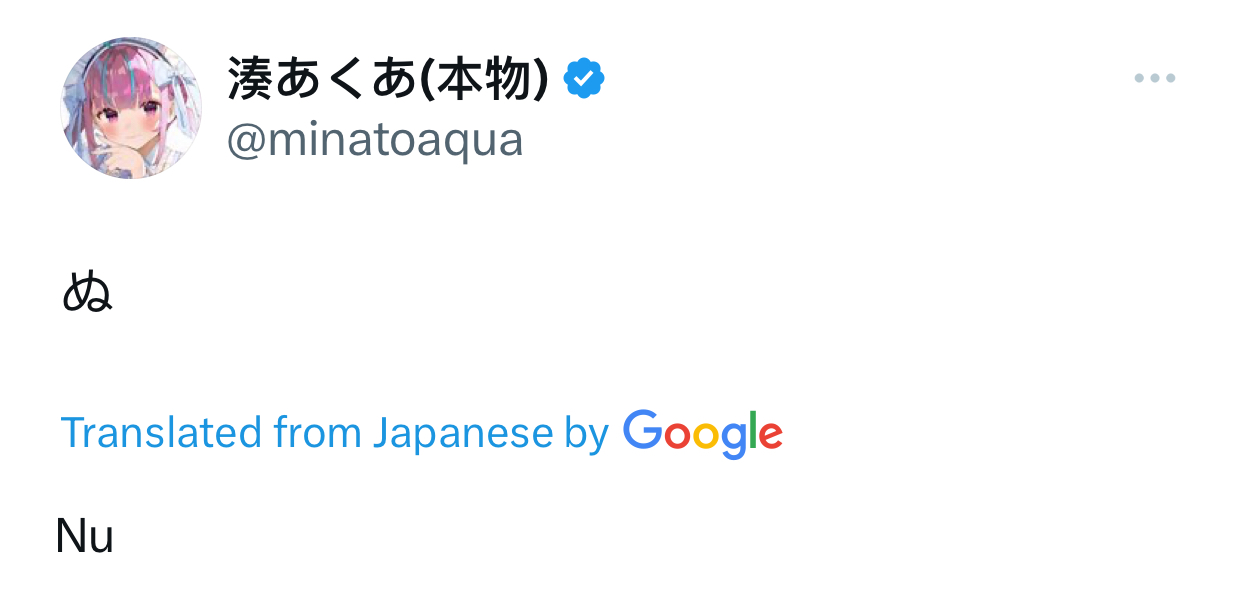Viewport: 1242px width, 606px height.
Task: Click the display name 湊あくあ(本物)
Action: [x=388, y=79]
